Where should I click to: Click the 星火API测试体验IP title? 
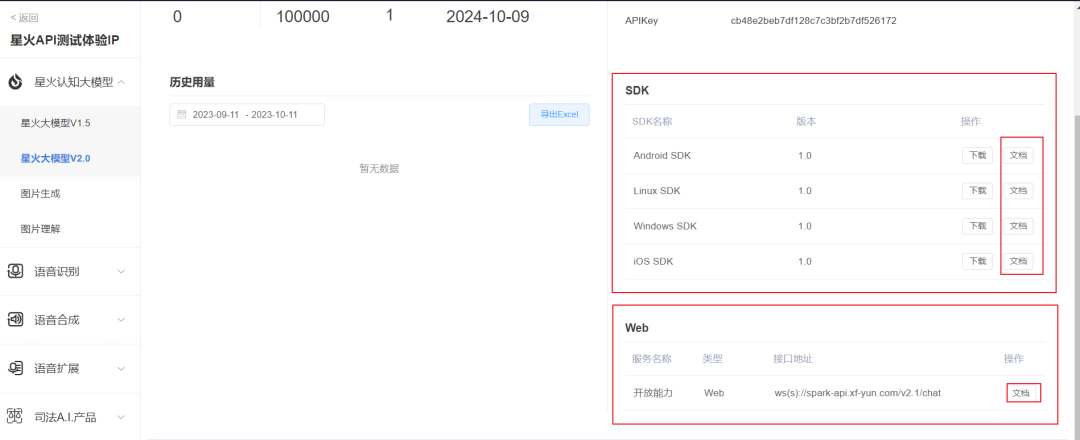[65, 39]
